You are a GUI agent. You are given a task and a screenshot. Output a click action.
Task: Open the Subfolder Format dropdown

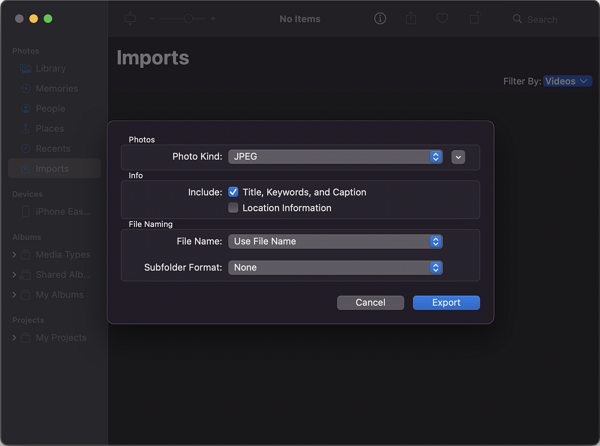tap(335, 267)
